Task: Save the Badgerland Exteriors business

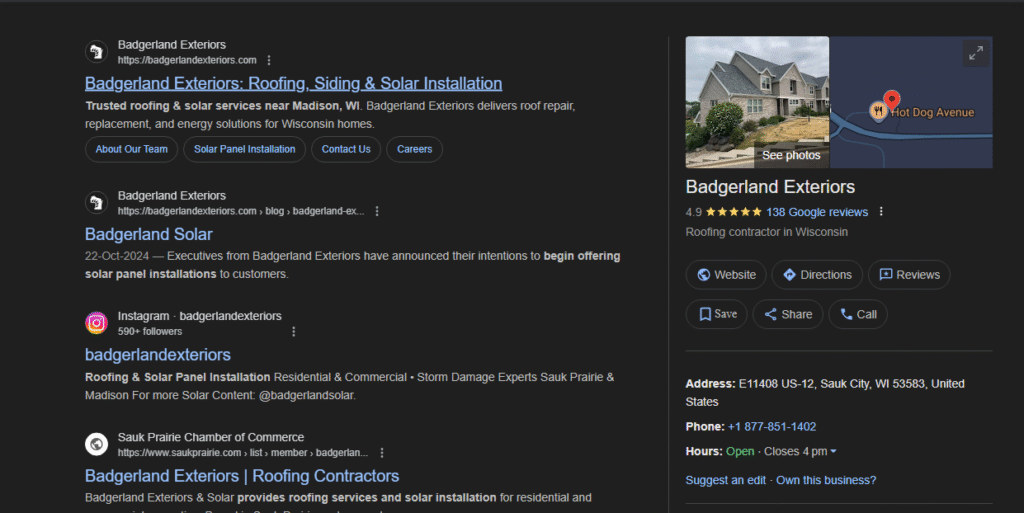Action: pos(716,314)
